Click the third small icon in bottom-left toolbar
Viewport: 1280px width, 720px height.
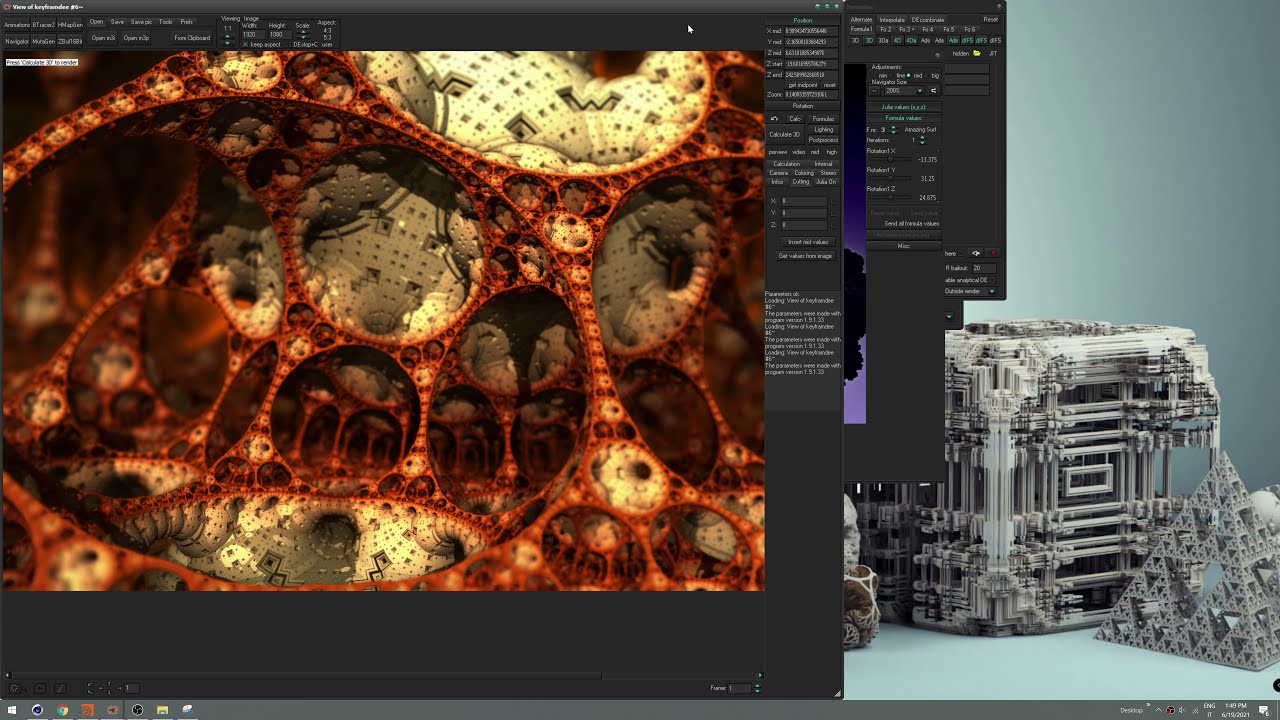60,688
